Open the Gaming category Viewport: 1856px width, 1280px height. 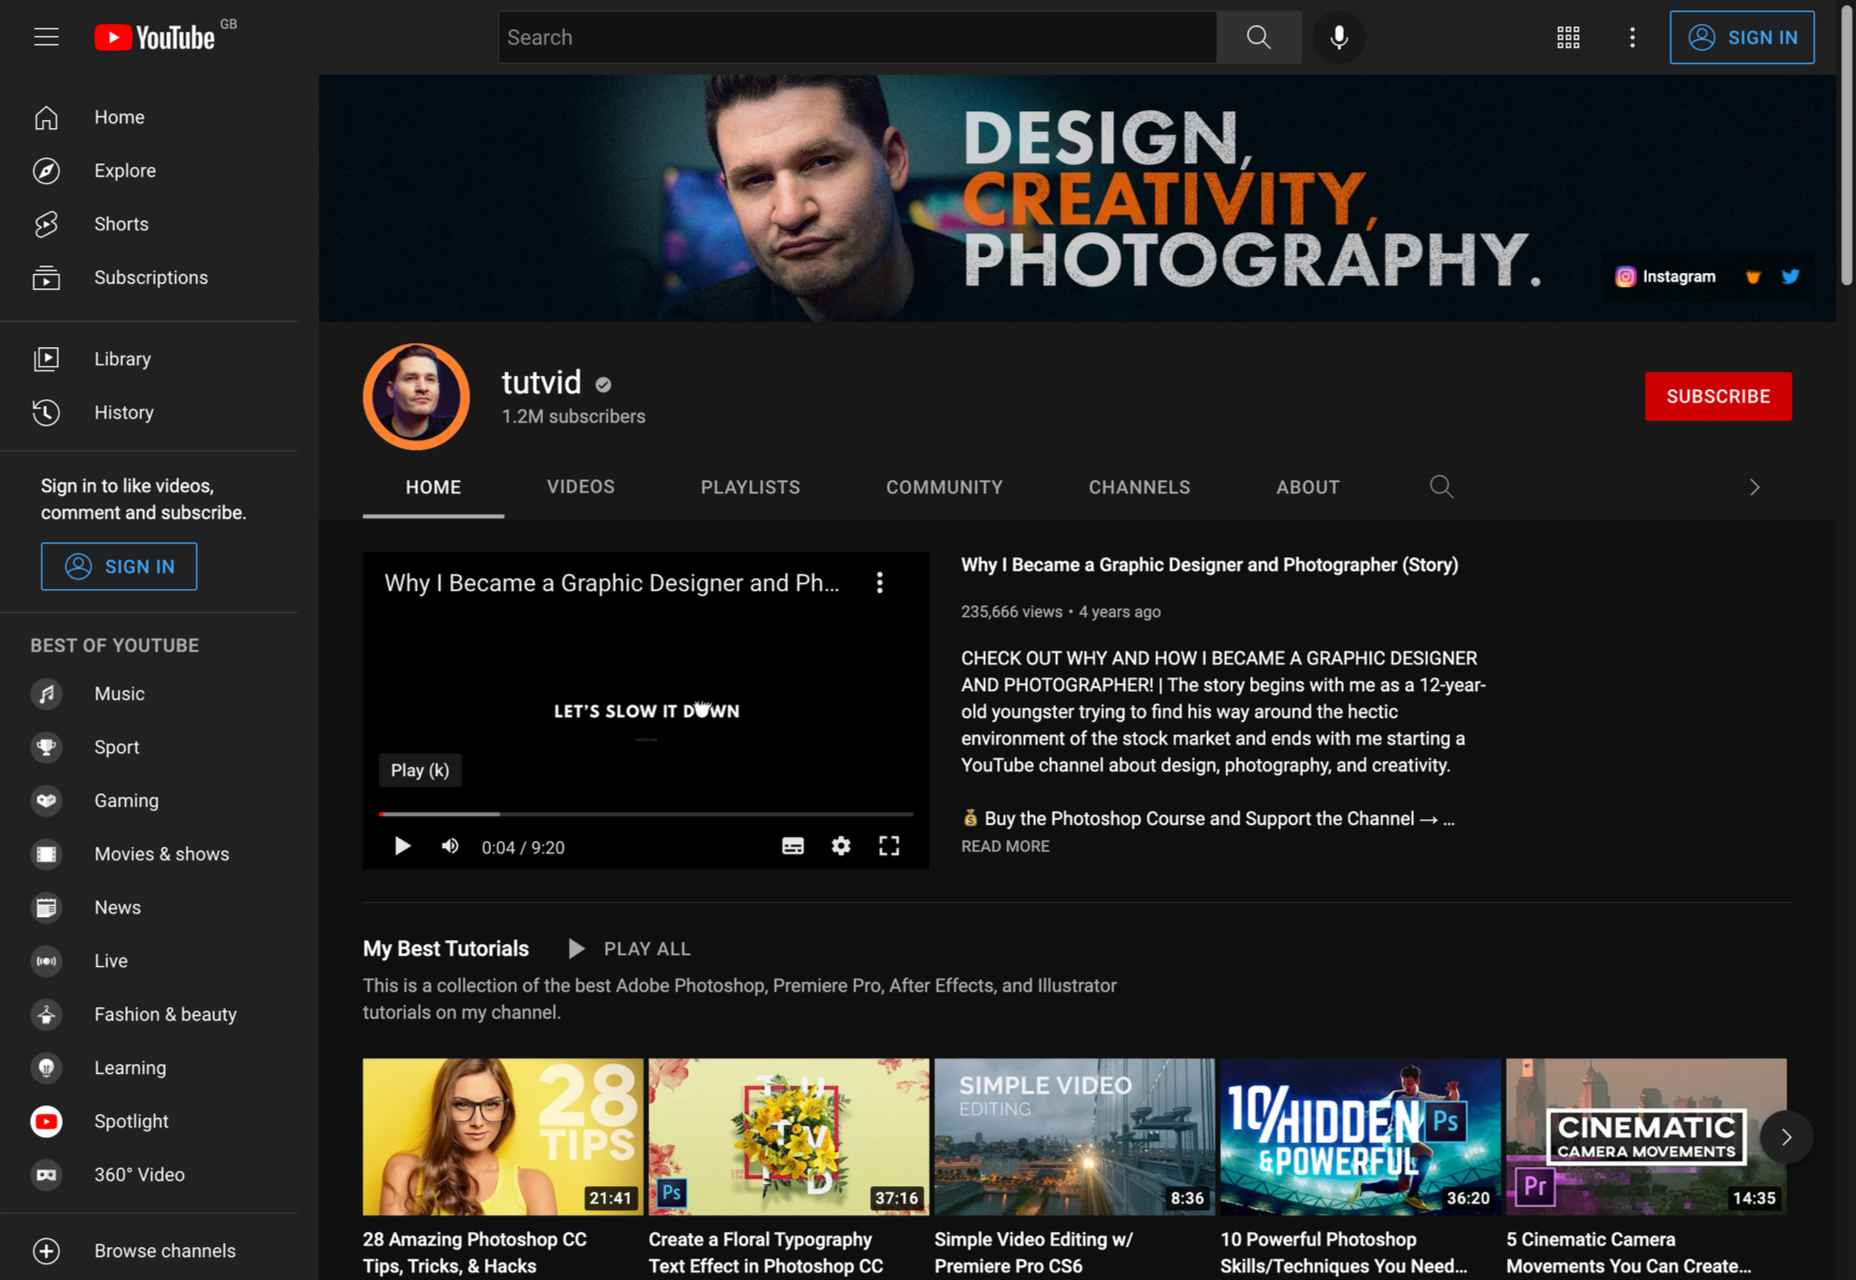tap(150, 800)
